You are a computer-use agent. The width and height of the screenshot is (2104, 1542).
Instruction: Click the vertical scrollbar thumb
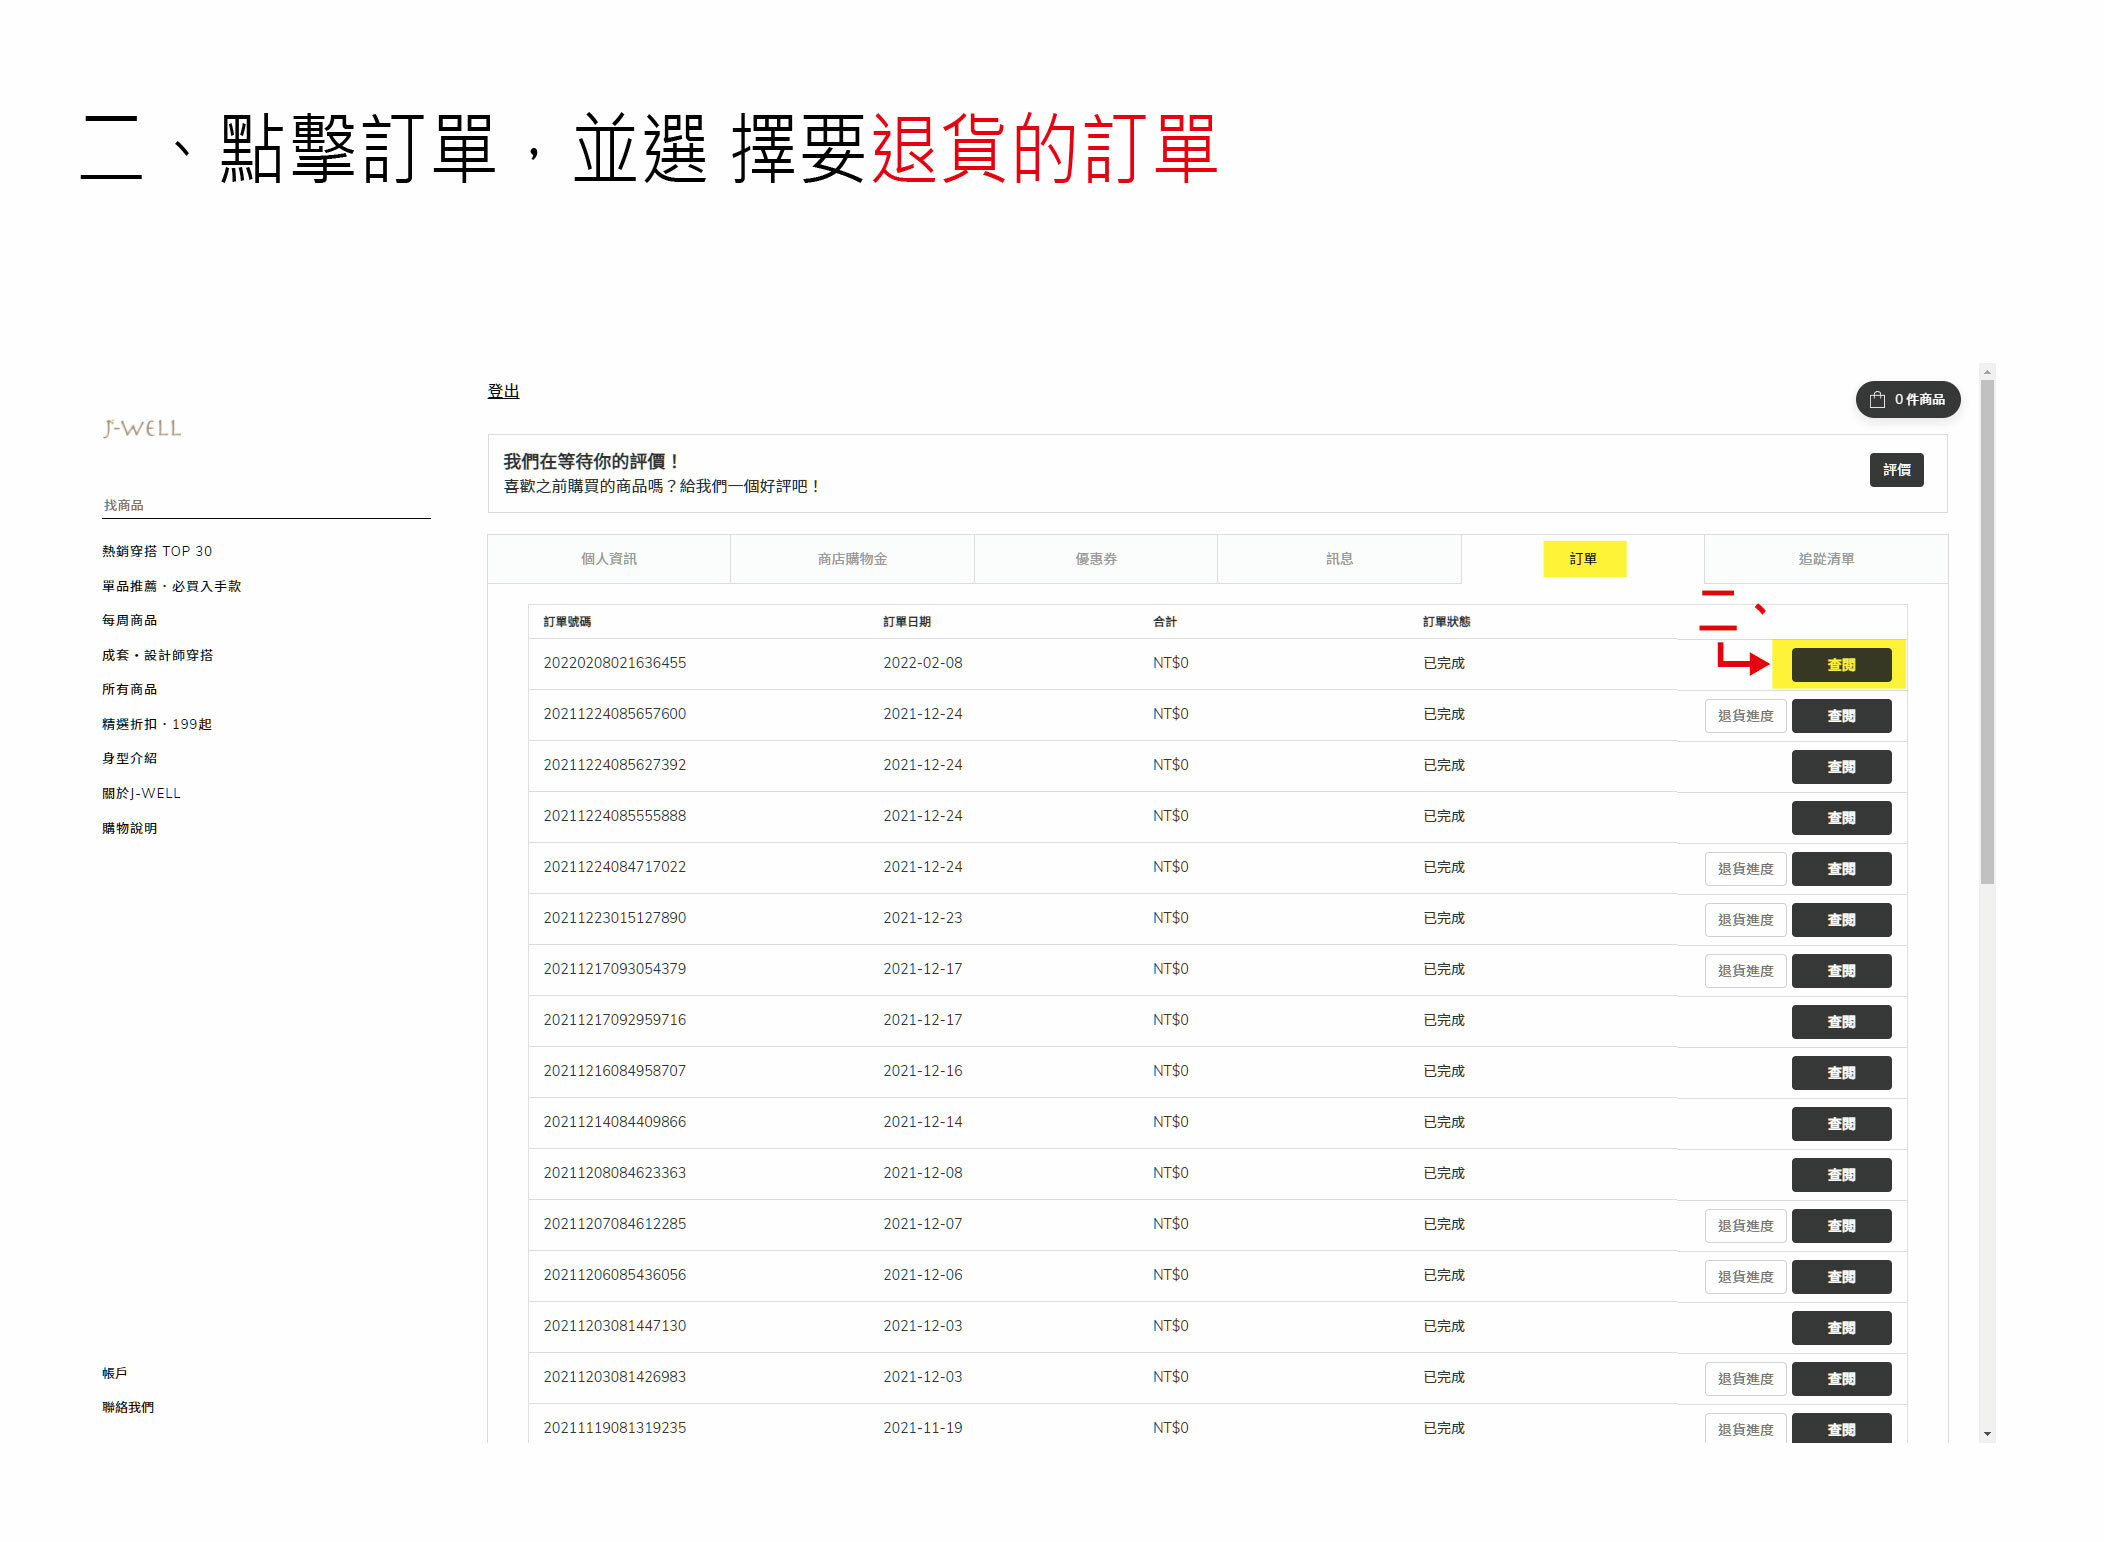tap(1987, 630)
